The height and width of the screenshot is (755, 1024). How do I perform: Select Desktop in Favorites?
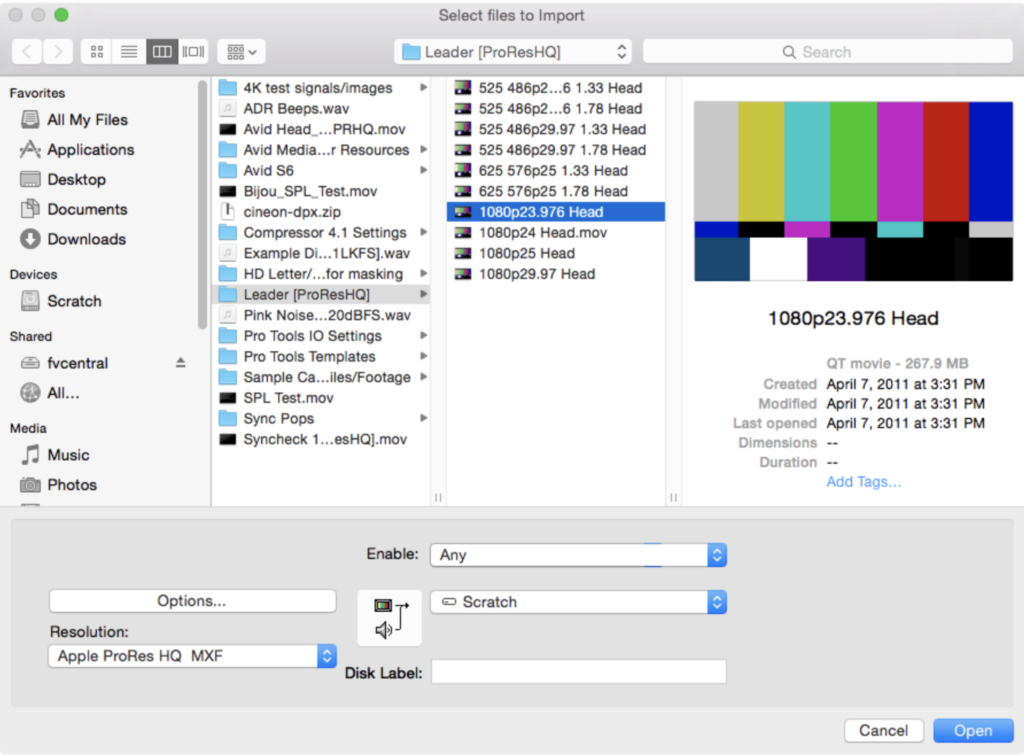tap(76, 180)
